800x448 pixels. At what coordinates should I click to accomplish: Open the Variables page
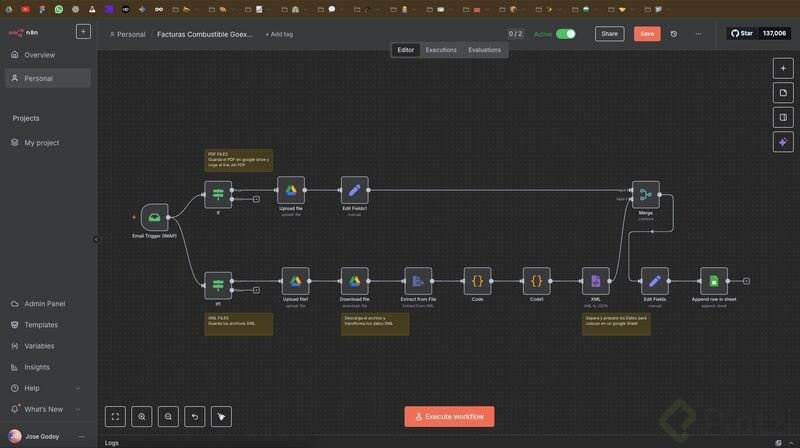(x=39, y=346)
